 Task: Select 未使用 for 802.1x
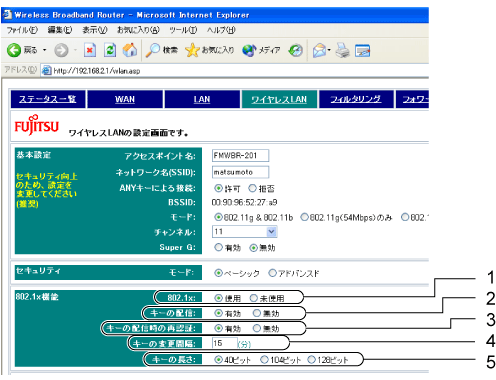(x=254, y=298)
